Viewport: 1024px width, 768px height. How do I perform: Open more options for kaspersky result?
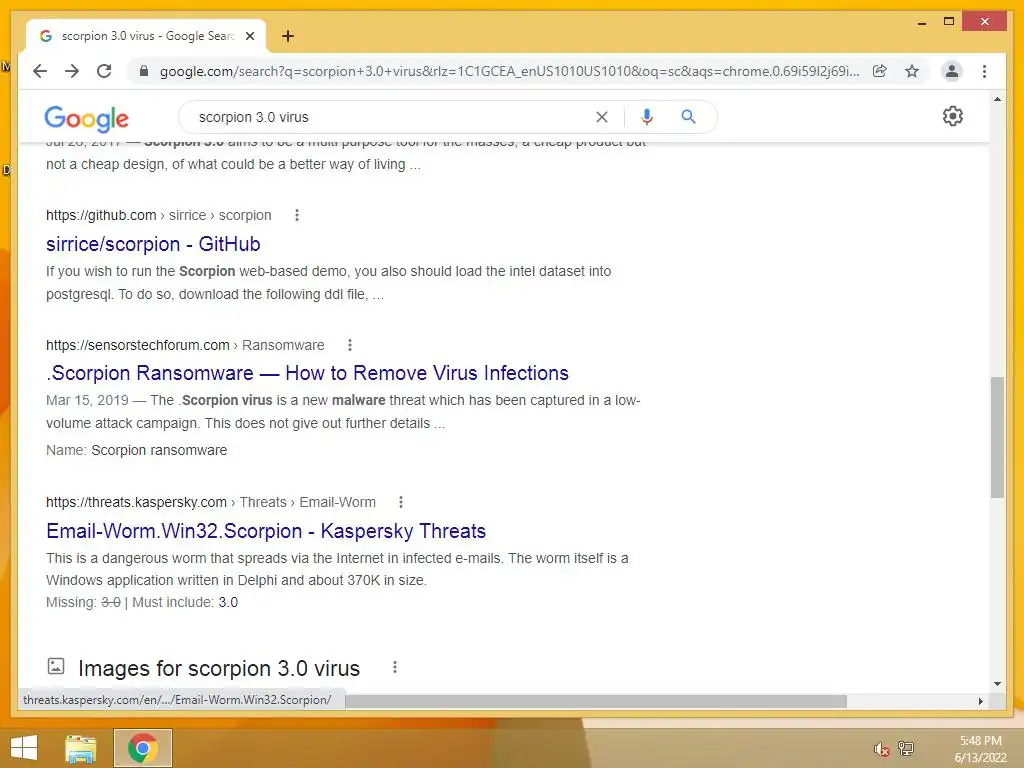click(x=400, y=502)
